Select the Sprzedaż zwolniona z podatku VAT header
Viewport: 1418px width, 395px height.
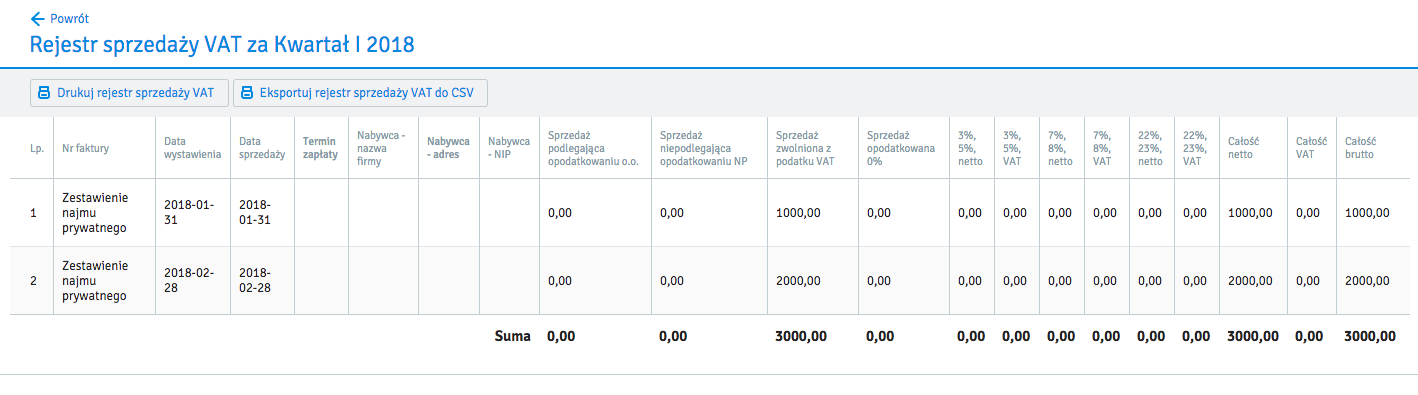805,148
